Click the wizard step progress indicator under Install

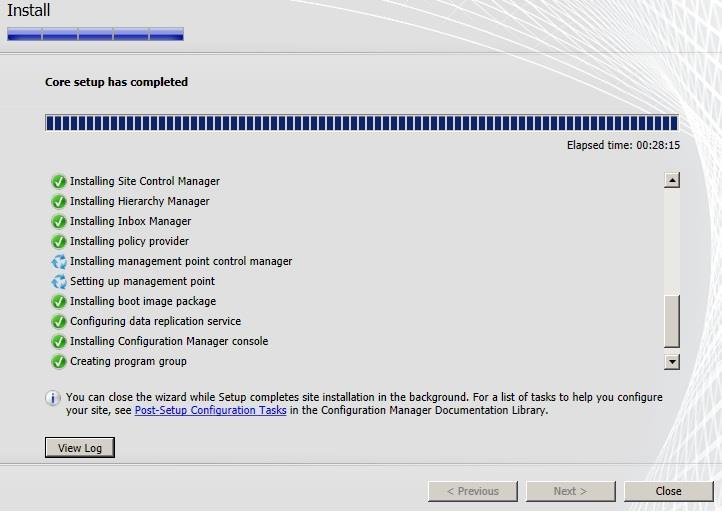point(95,34)
